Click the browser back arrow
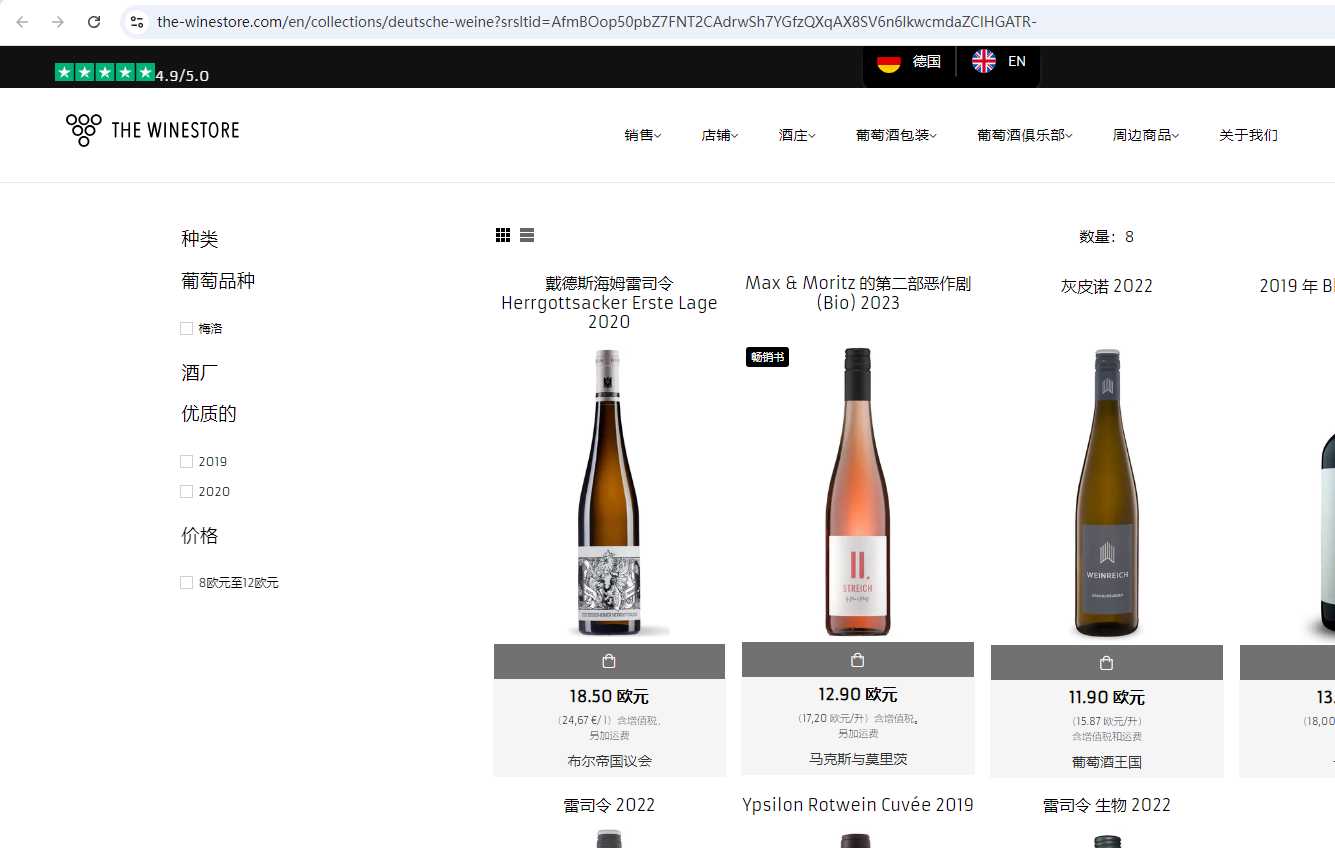1335x848 pixels. pyautogui.click(x=22, y=22)
